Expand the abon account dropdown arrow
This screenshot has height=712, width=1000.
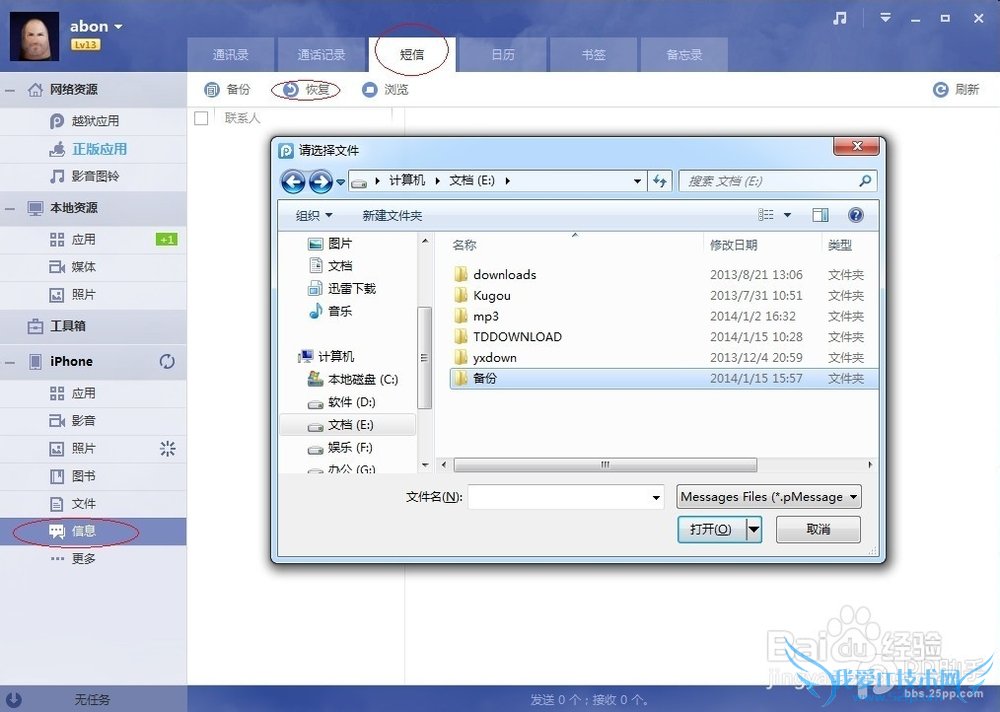(118, 27)
